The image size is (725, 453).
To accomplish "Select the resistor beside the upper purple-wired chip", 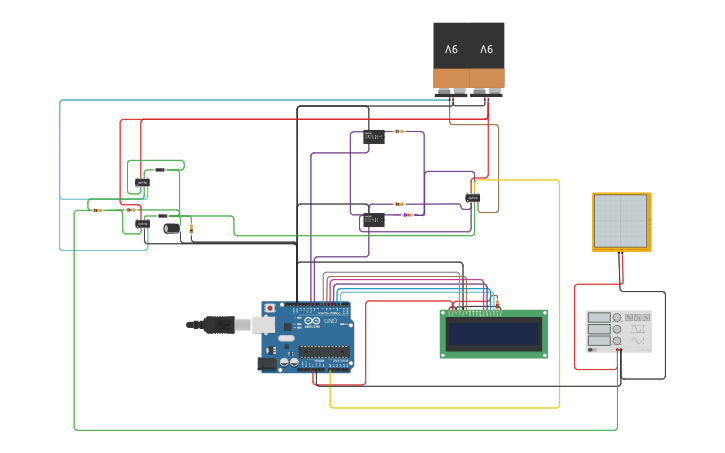I will [399, 131].
